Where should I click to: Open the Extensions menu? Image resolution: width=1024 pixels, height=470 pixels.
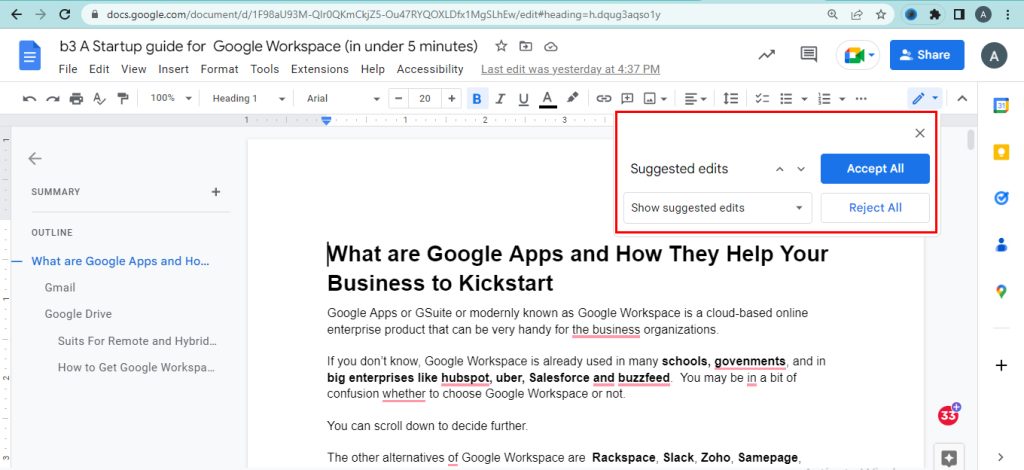click(x=320, y=69)
